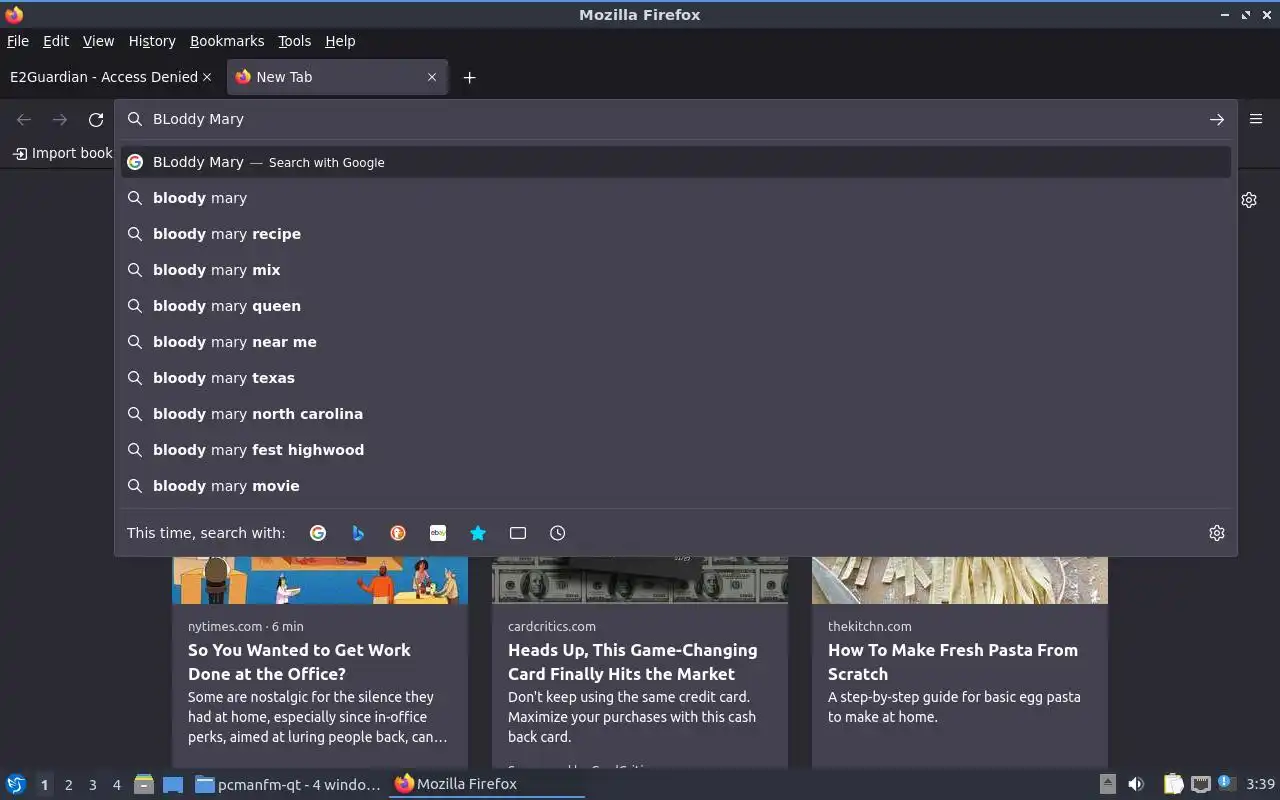1280x800 pixels.
Task: Click Mozilla Firefox taskbar entry
Action: (487, 784)
